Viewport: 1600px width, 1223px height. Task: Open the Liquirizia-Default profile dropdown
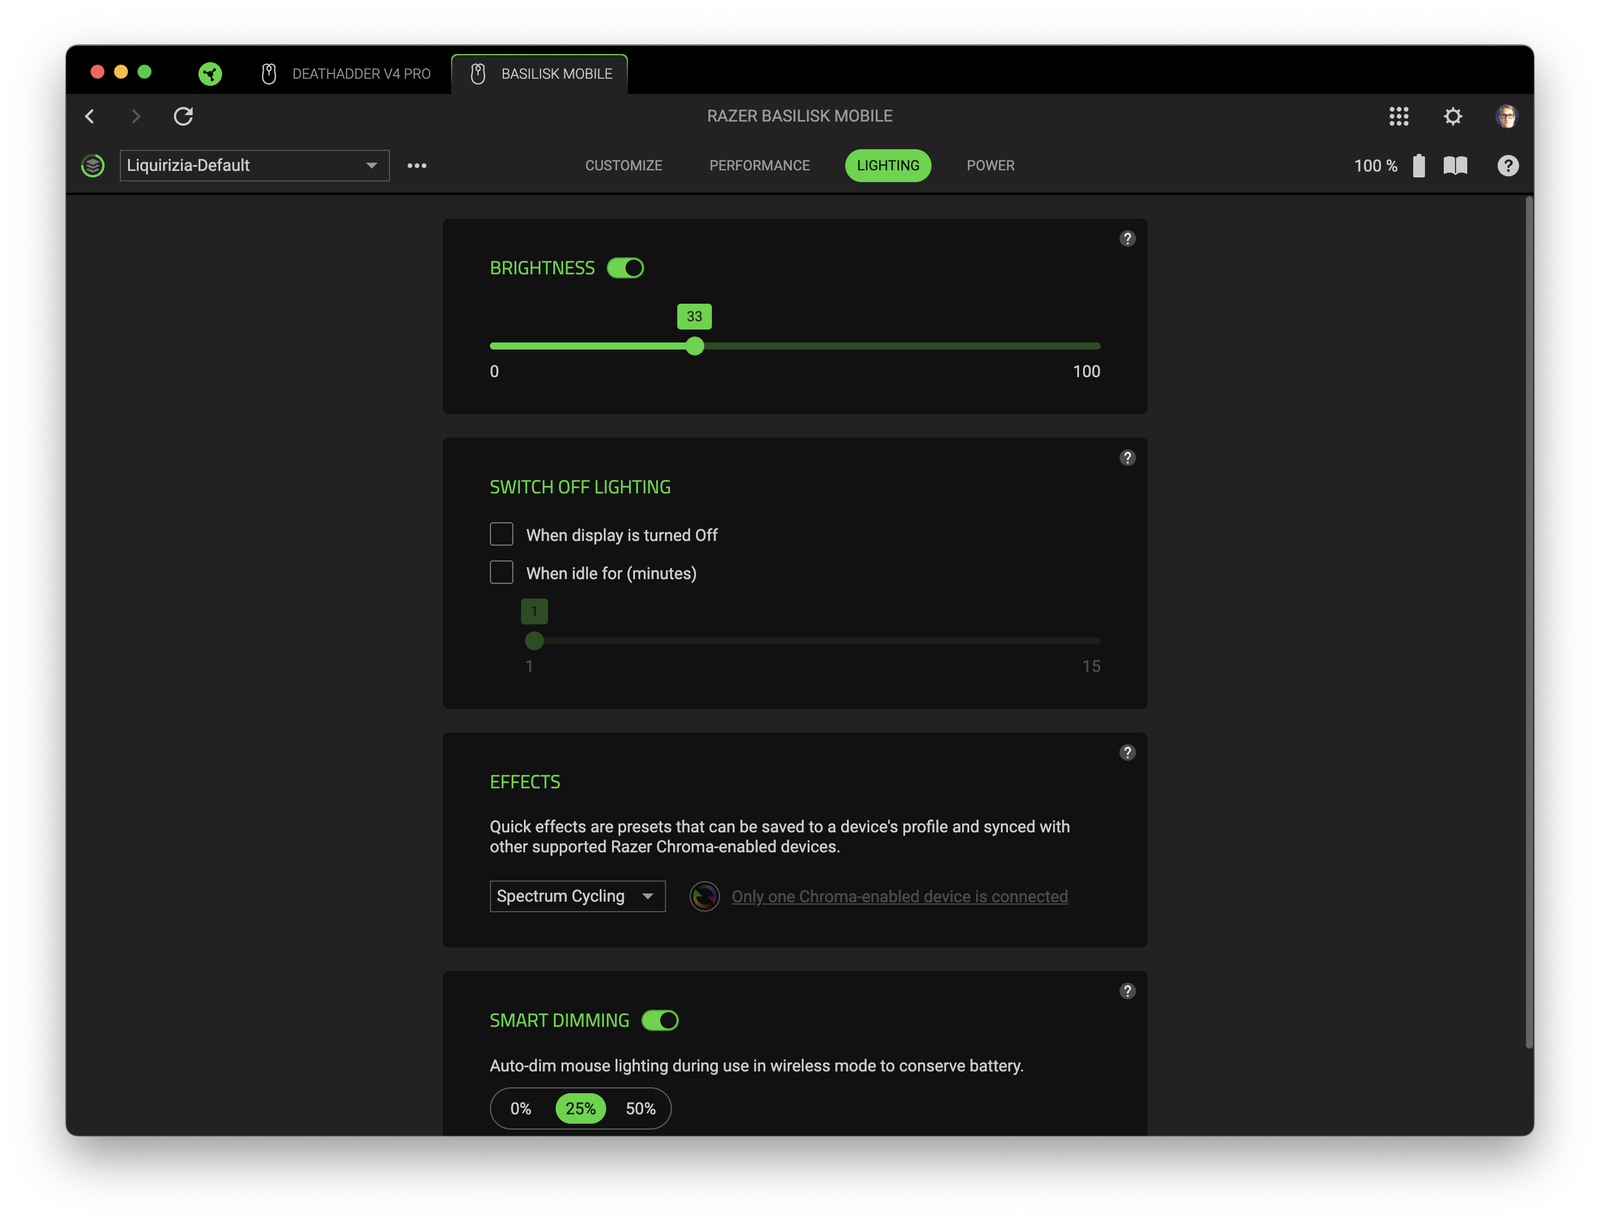(255, 166)
